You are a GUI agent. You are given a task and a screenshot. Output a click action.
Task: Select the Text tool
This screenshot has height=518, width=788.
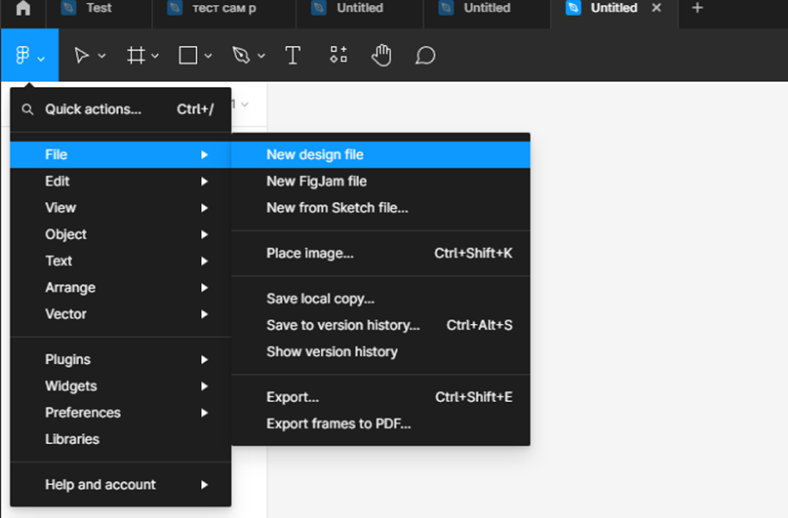click(293, 55)
